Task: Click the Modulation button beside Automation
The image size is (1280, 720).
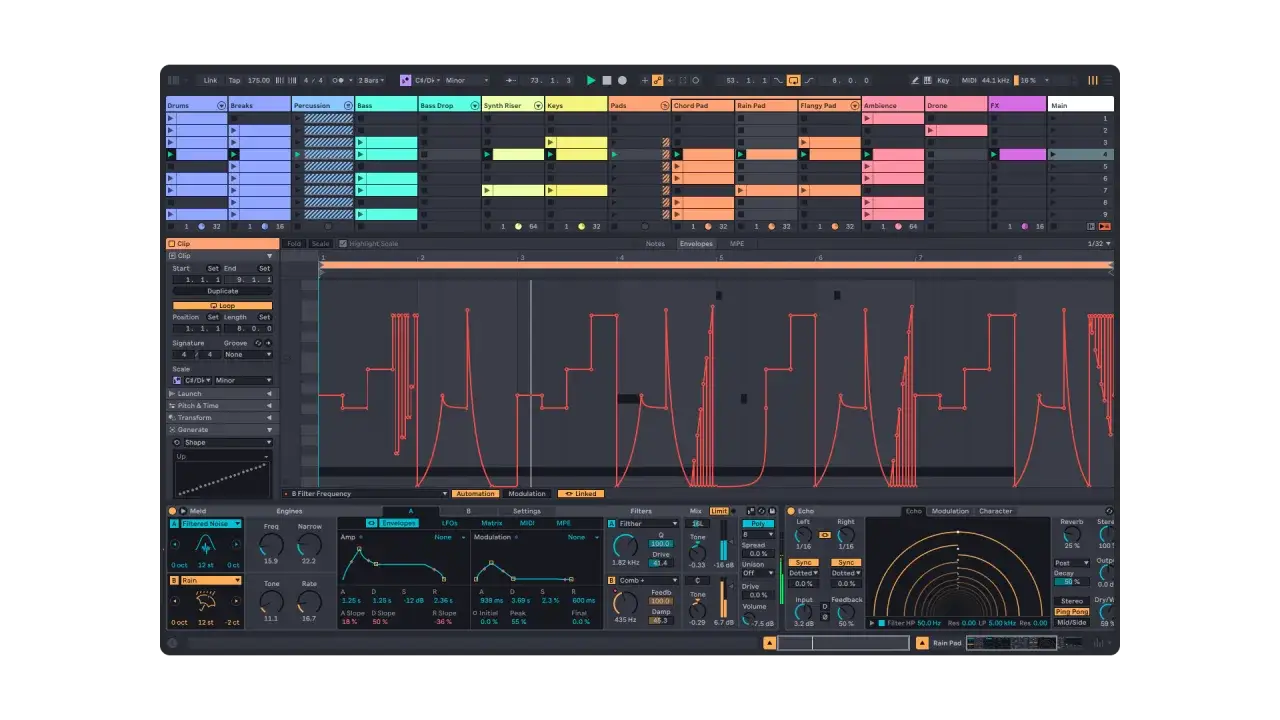Action: click(x=527, y=493)
